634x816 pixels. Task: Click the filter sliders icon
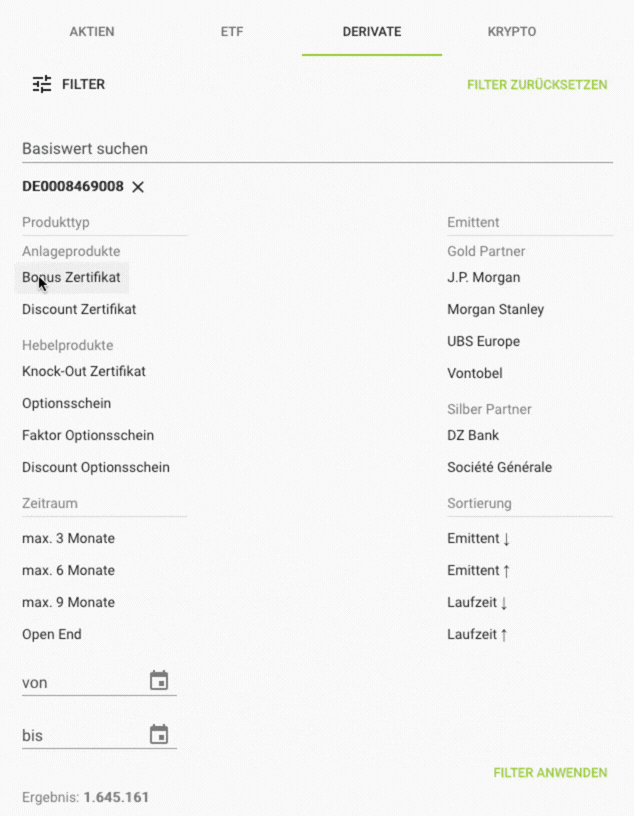coord(41,85)
